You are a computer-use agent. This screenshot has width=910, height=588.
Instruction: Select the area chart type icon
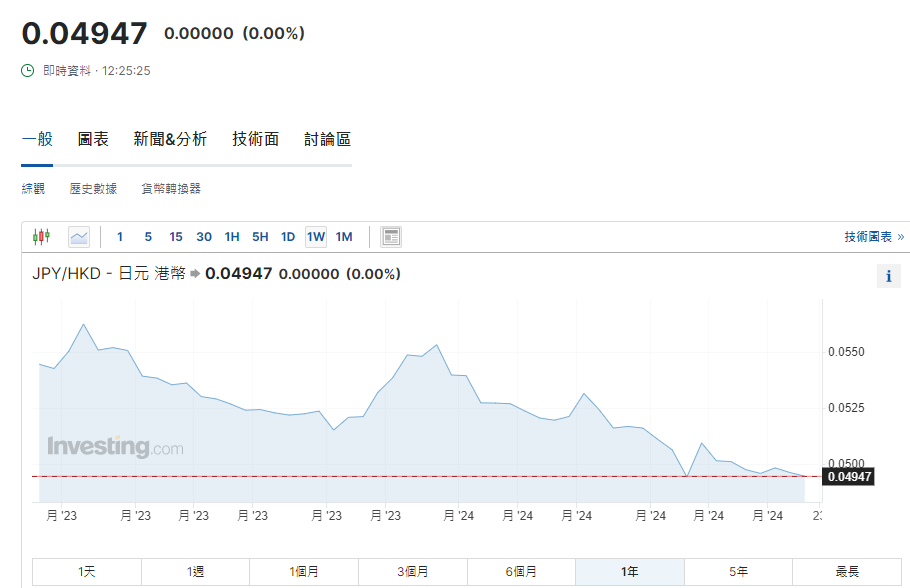pos(79,237)
